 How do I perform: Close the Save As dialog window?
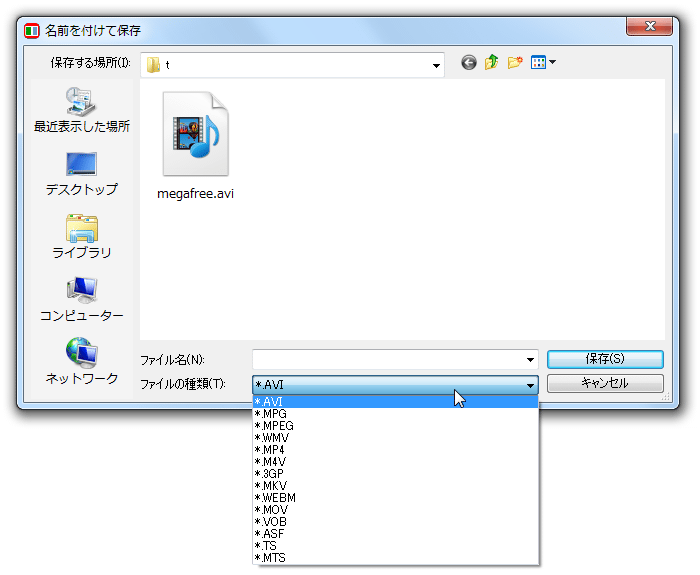tap(649, 26)
